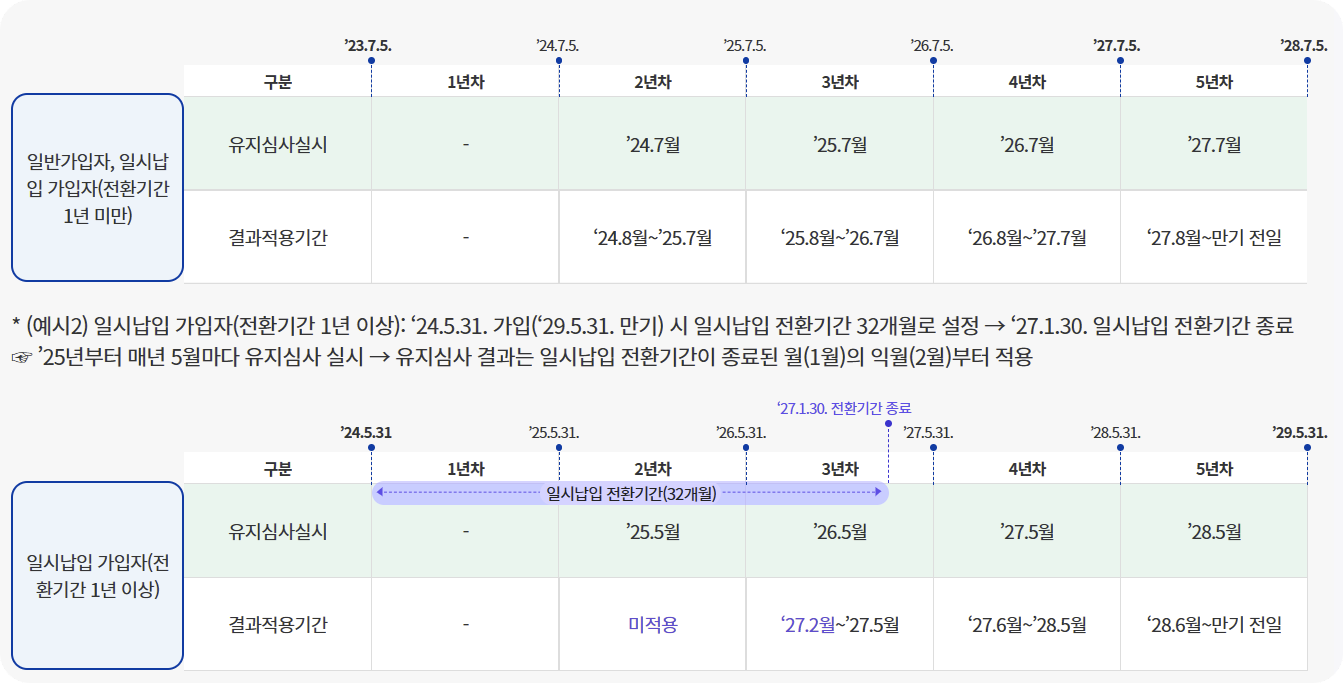Screen dimensions: 1343x683
Task: Select the '25.8월~'26.7월 period cell
Action: tap(839, 238)
